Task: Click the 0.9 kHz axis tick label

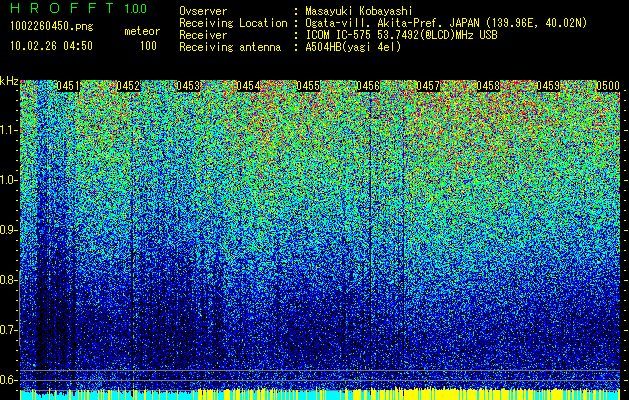Action: (9, 230)
